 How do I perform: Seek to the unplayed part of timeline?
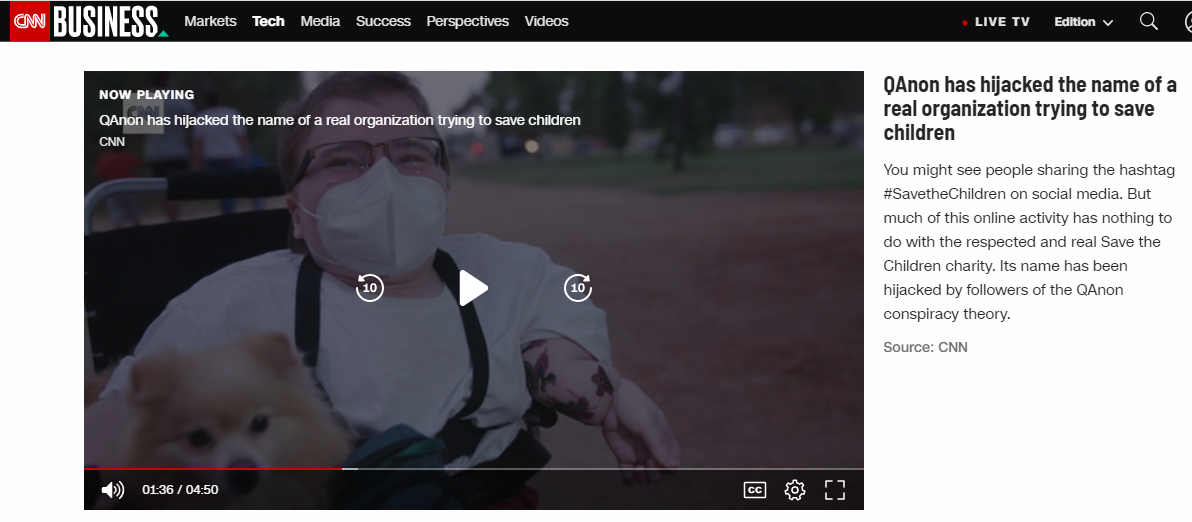coord(608,469)
